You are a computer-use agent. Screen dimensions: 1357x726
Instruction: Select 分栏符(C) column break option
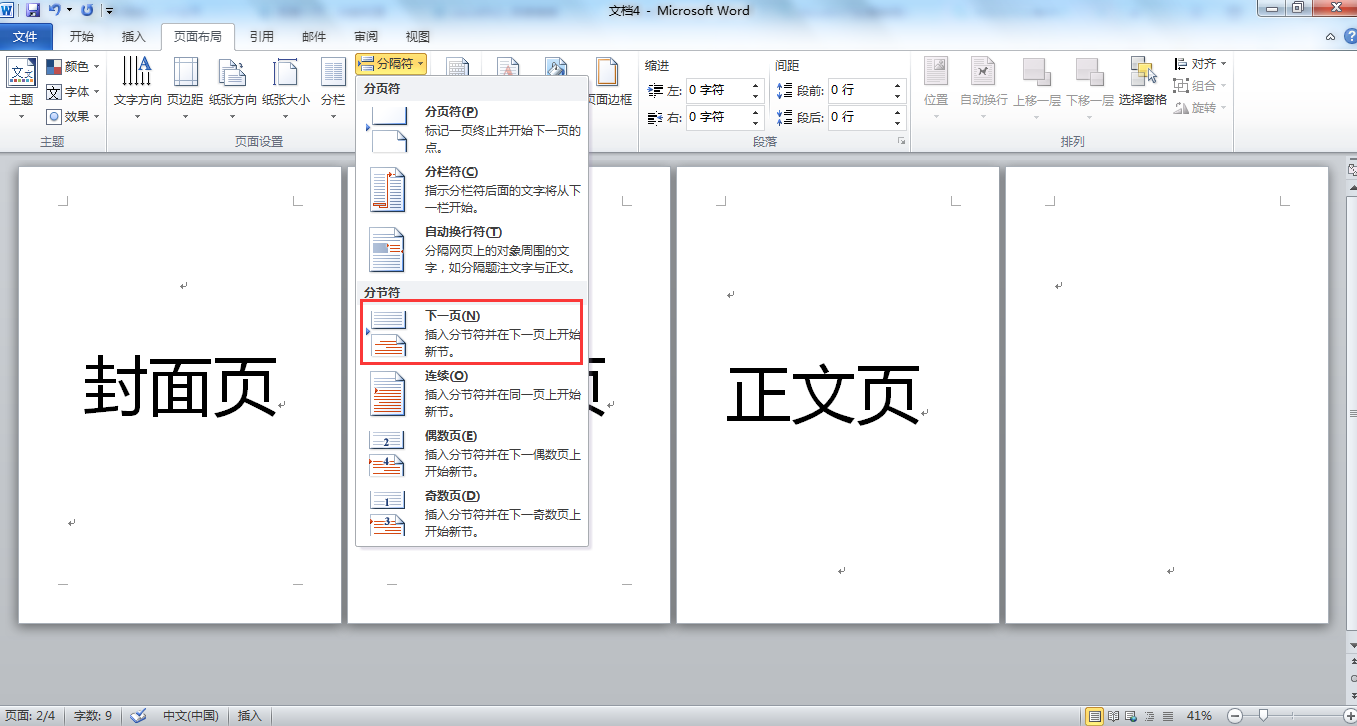point(472,190)
